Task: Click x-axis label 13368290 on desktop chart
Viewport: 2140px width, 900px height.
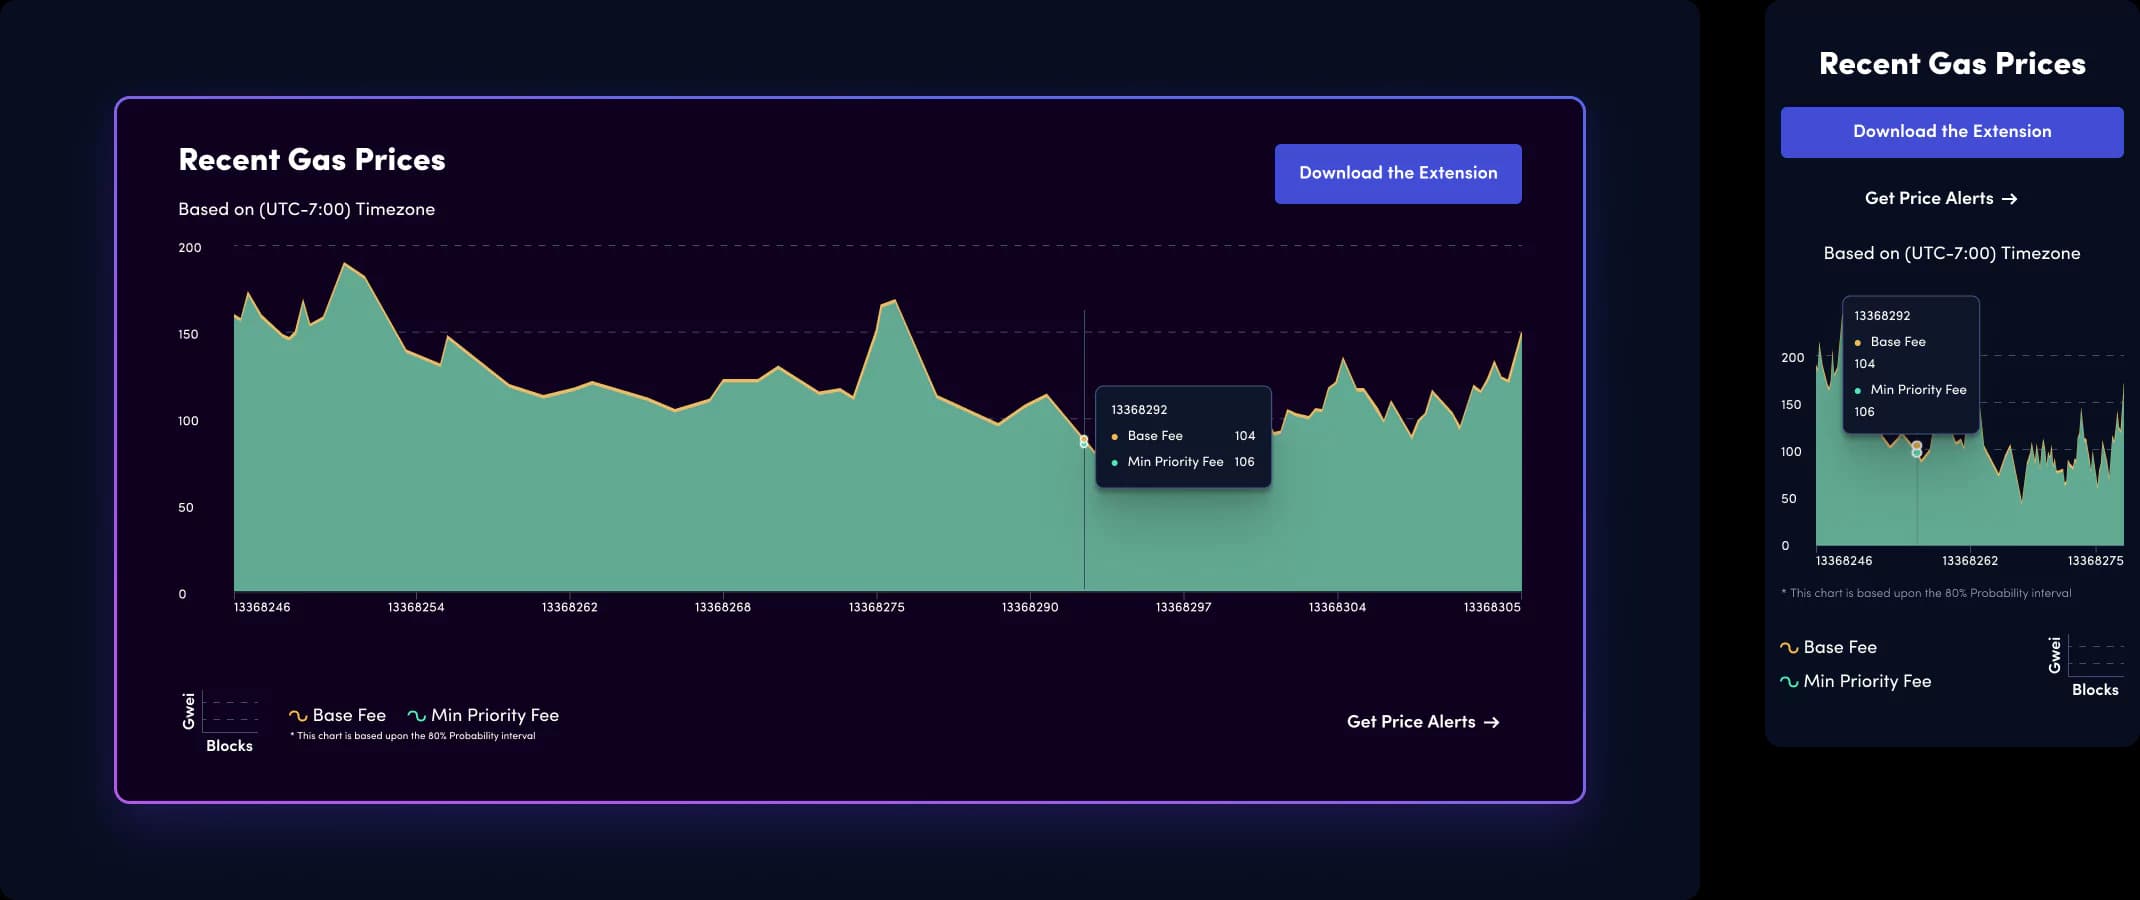Action: (1030, 607)
